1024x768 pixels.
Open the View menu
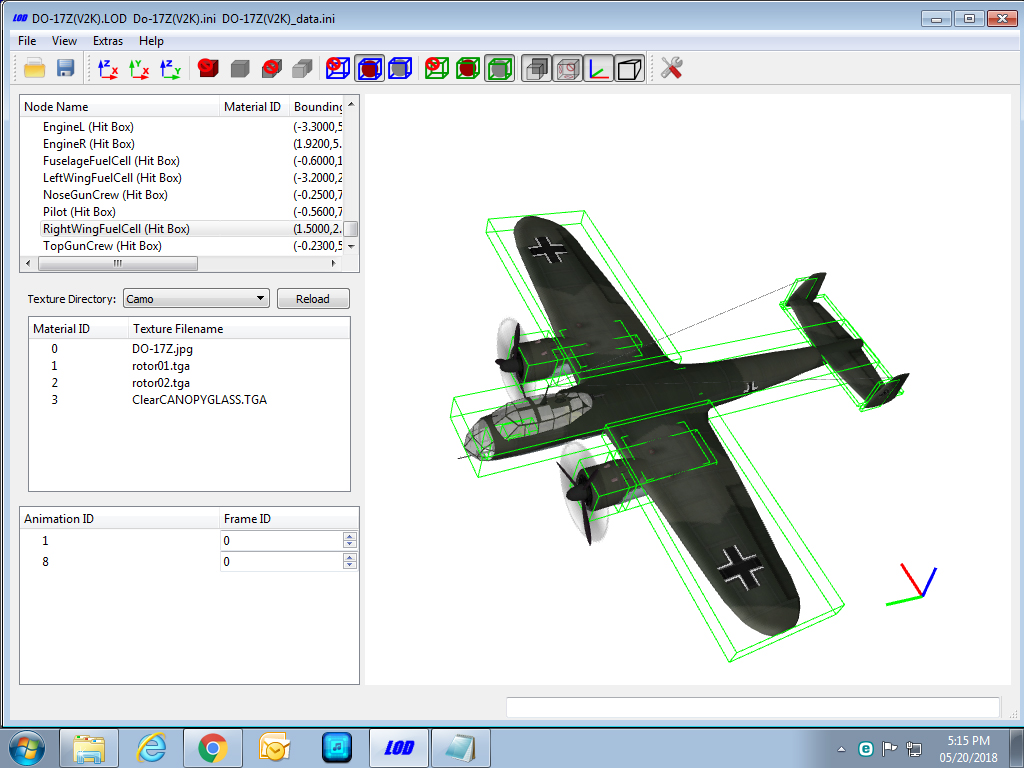[64, 40]
